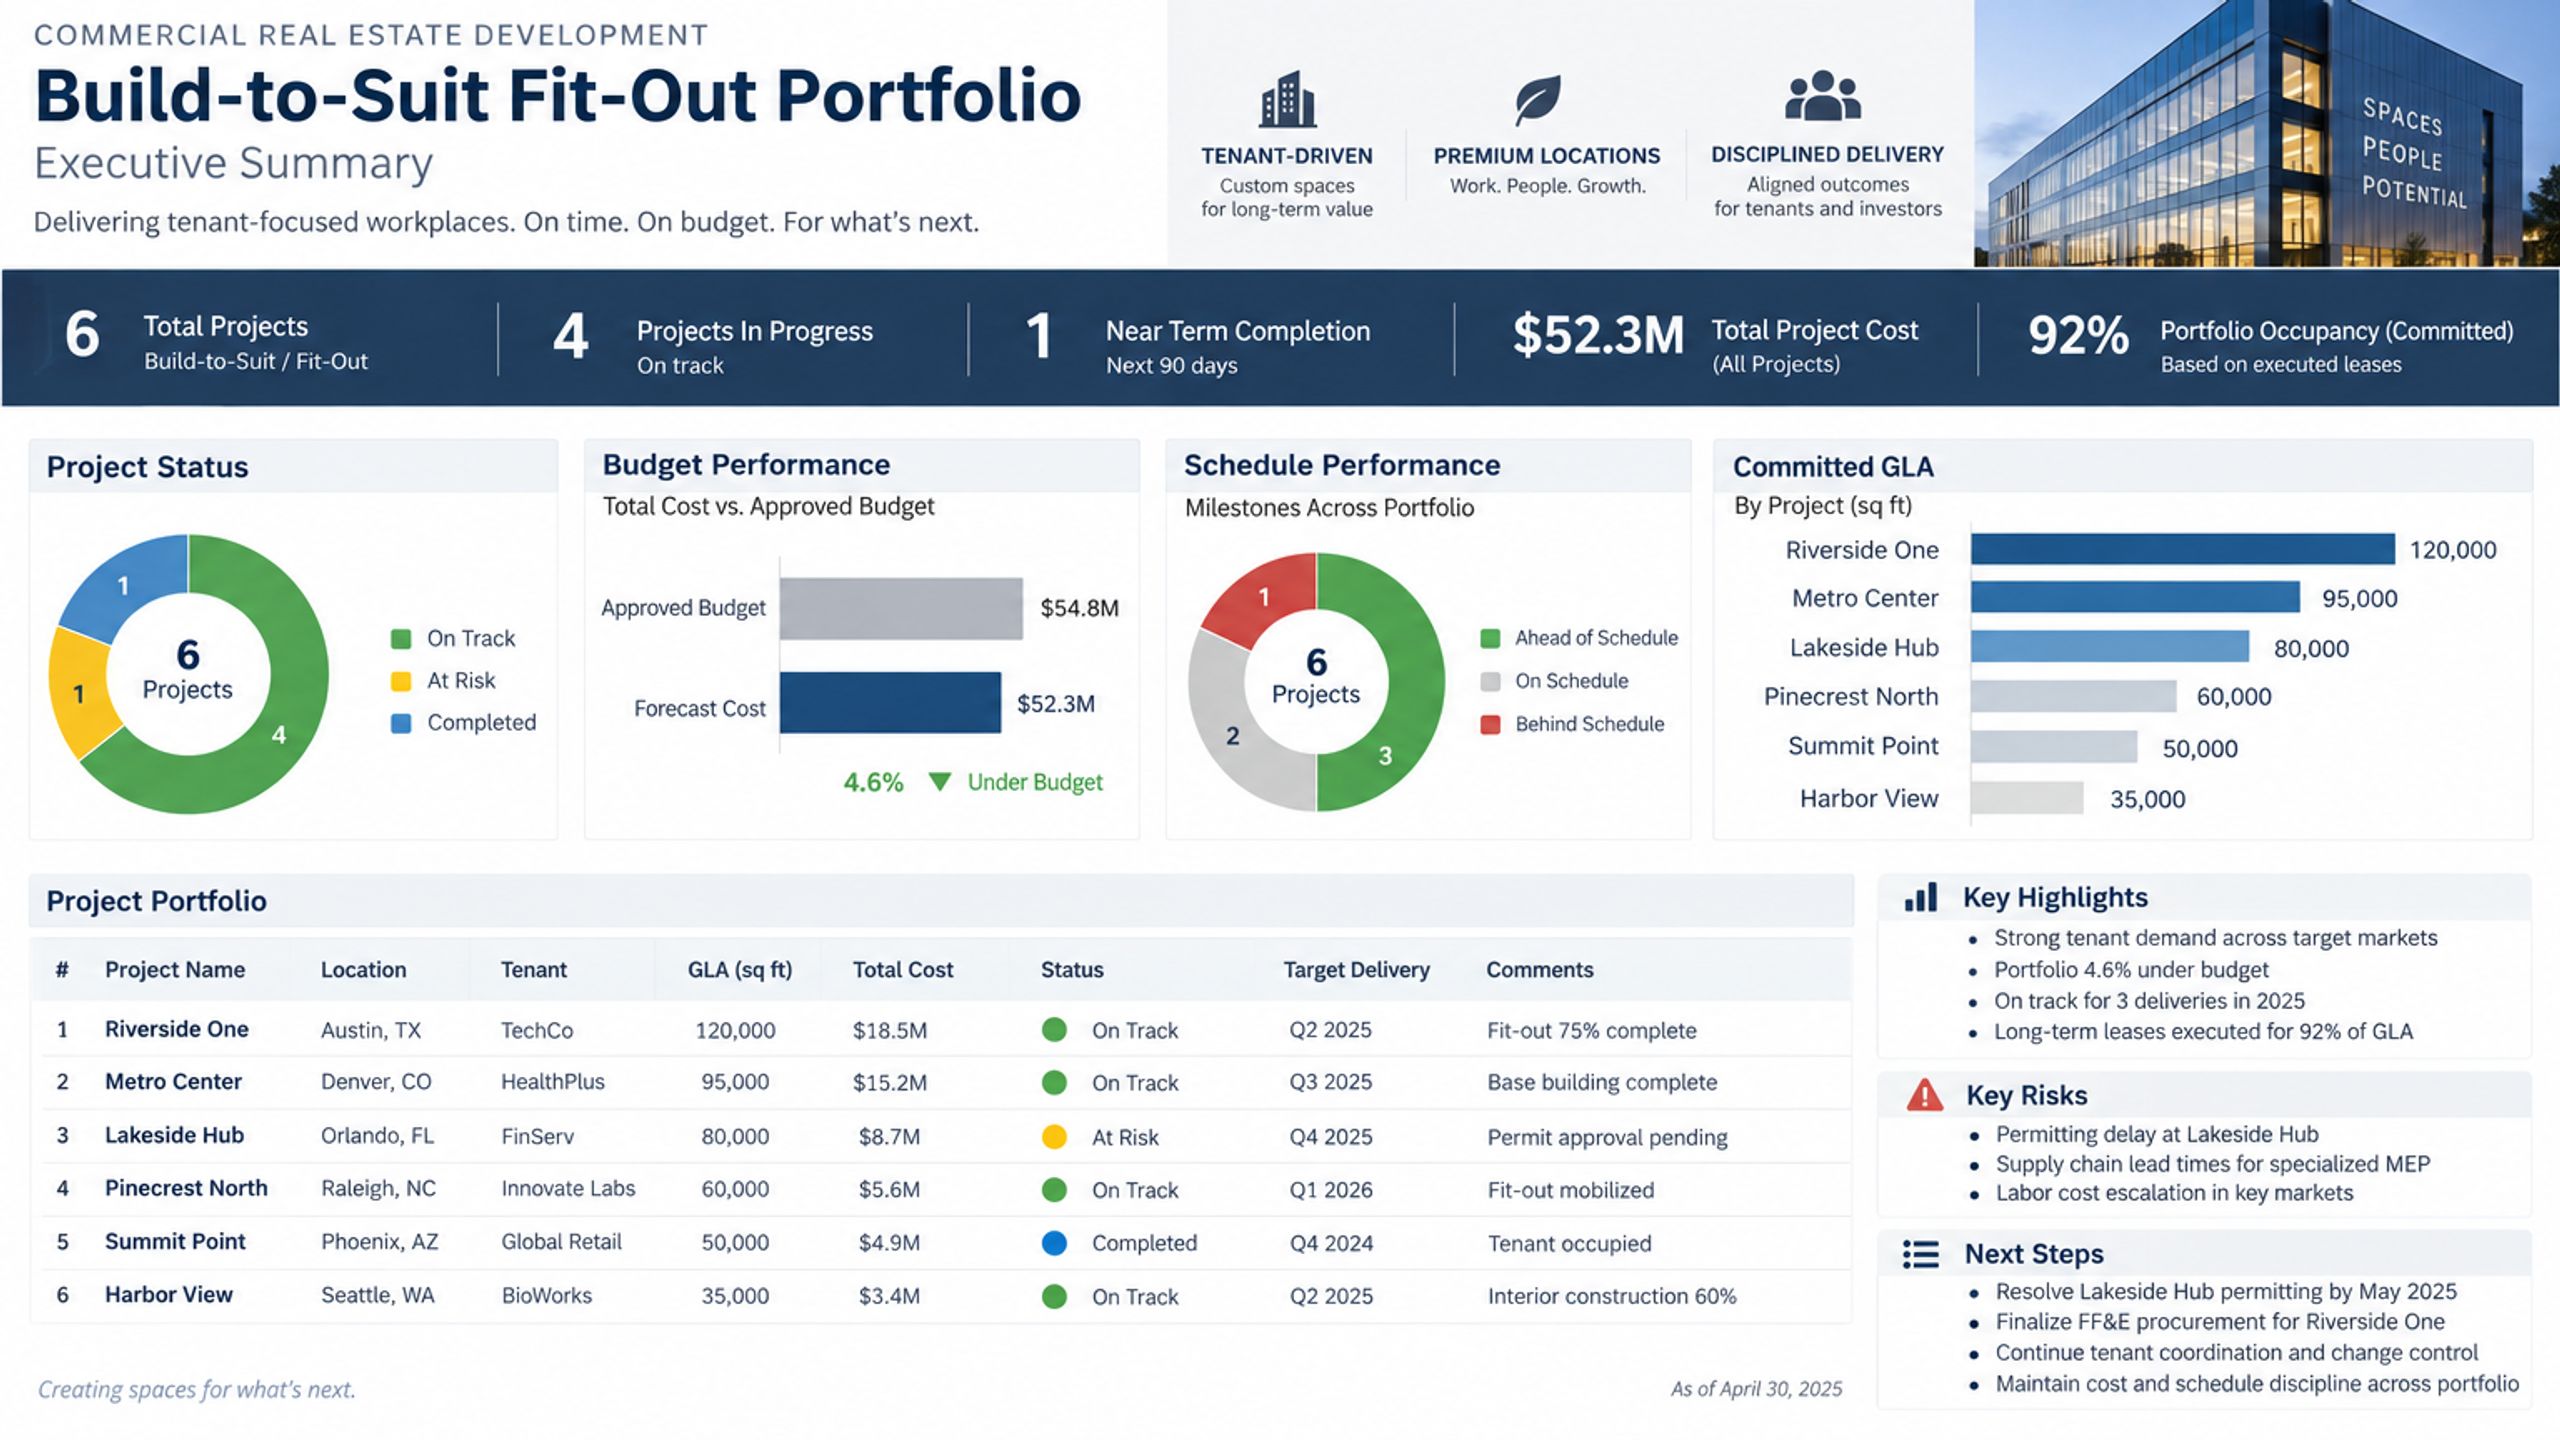2560x1440 pixels.
Task: Click the blue Completed legend swatch
Action: coord(401,723)
